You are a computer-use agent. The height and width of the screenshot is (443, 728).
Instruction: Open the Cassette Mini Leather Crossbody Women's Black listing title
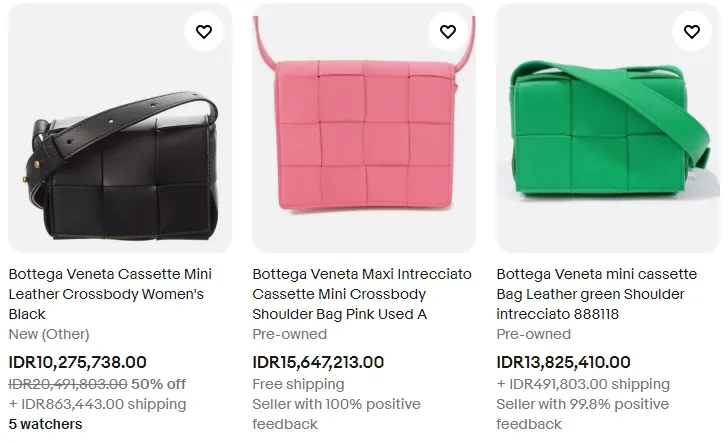click(110, 294)
